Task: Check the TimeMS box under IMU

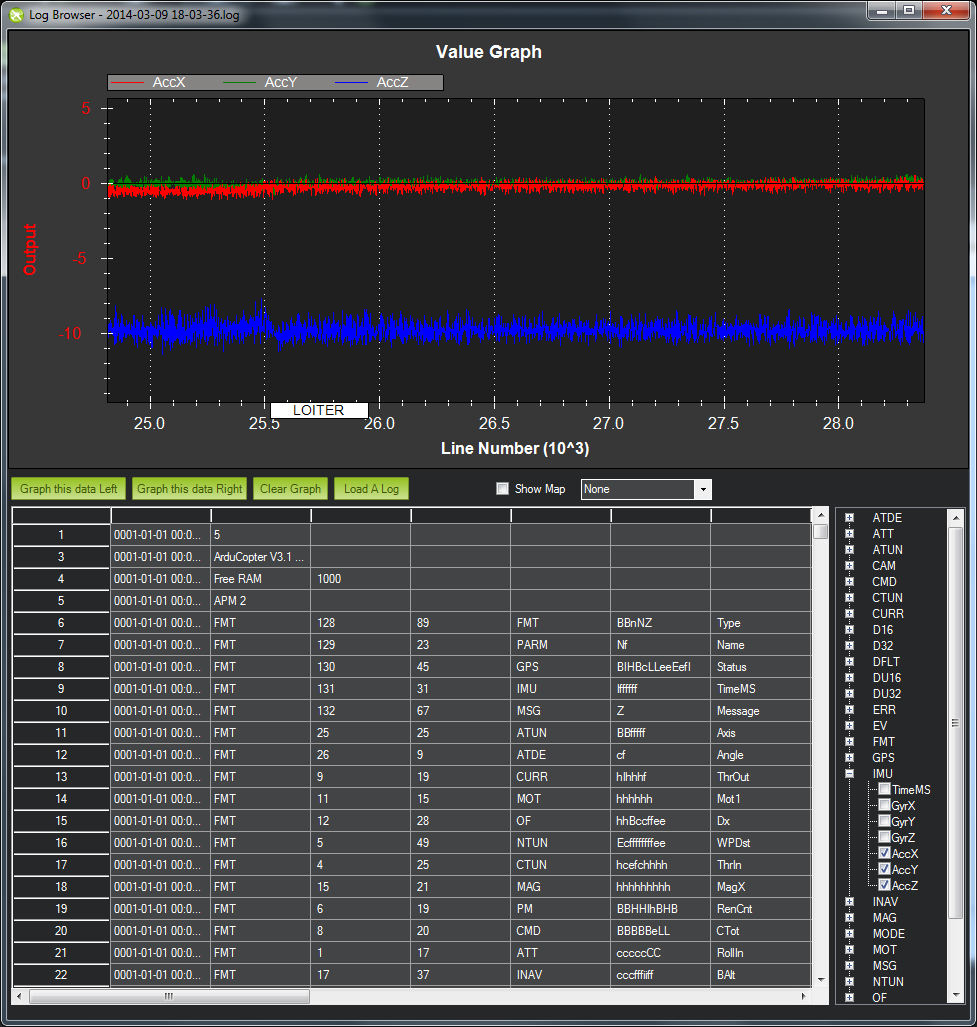Action: click(884, 789)
